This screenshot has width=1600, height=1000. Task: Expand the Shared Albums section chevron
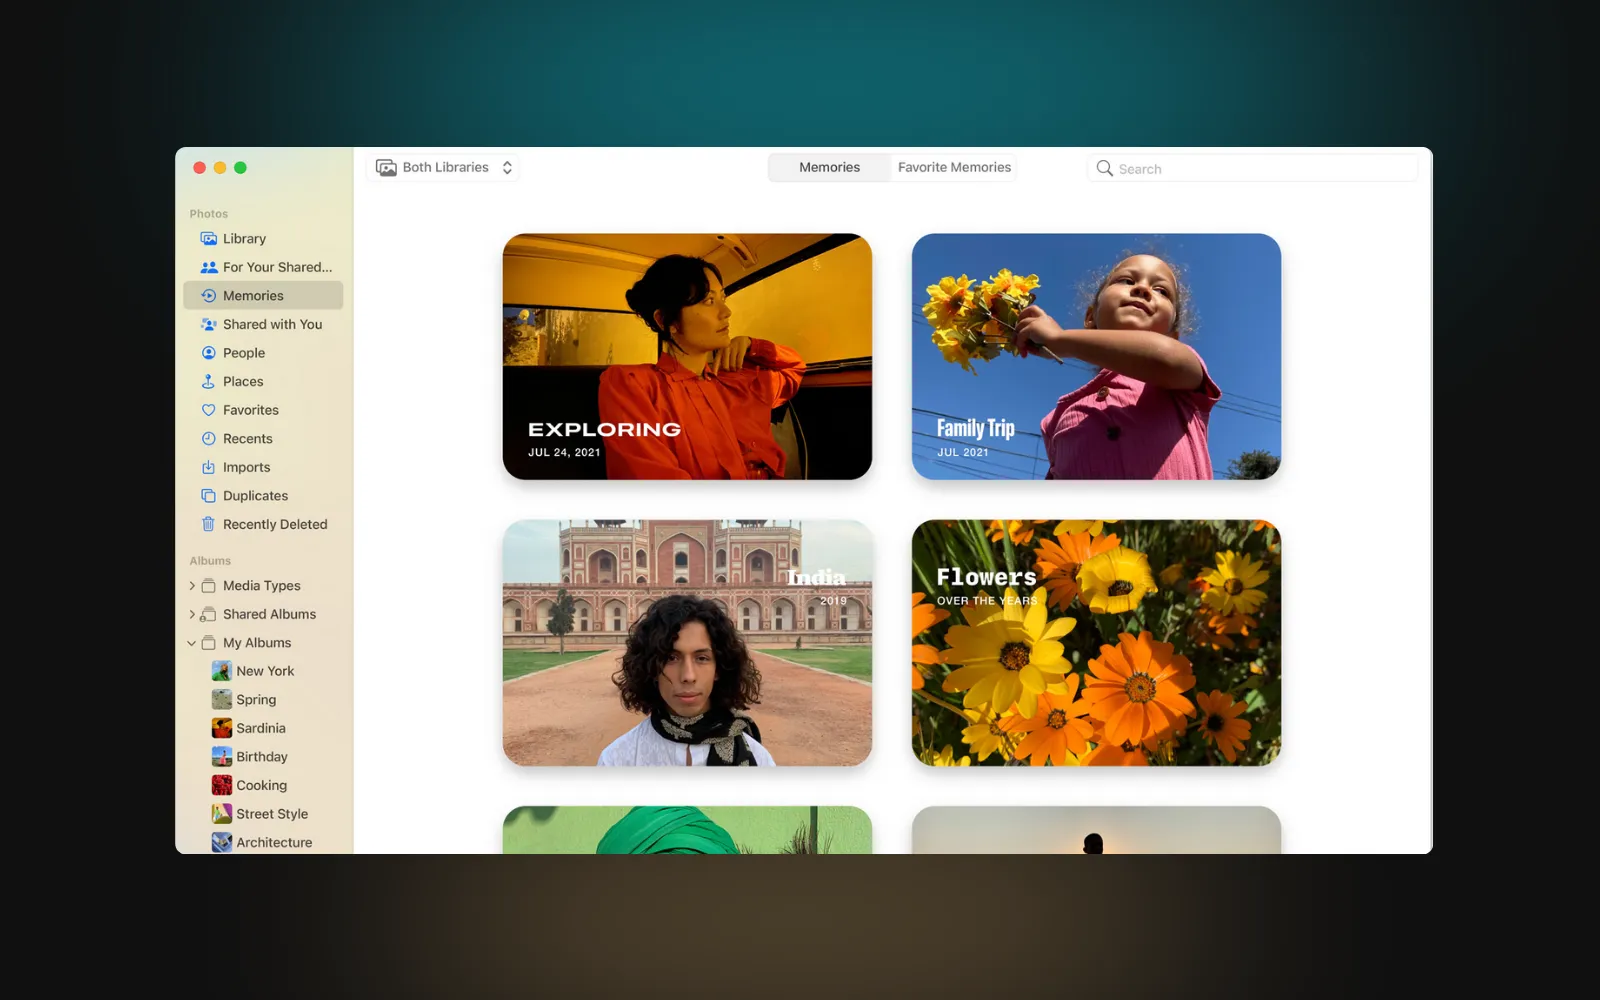[192, 614]
